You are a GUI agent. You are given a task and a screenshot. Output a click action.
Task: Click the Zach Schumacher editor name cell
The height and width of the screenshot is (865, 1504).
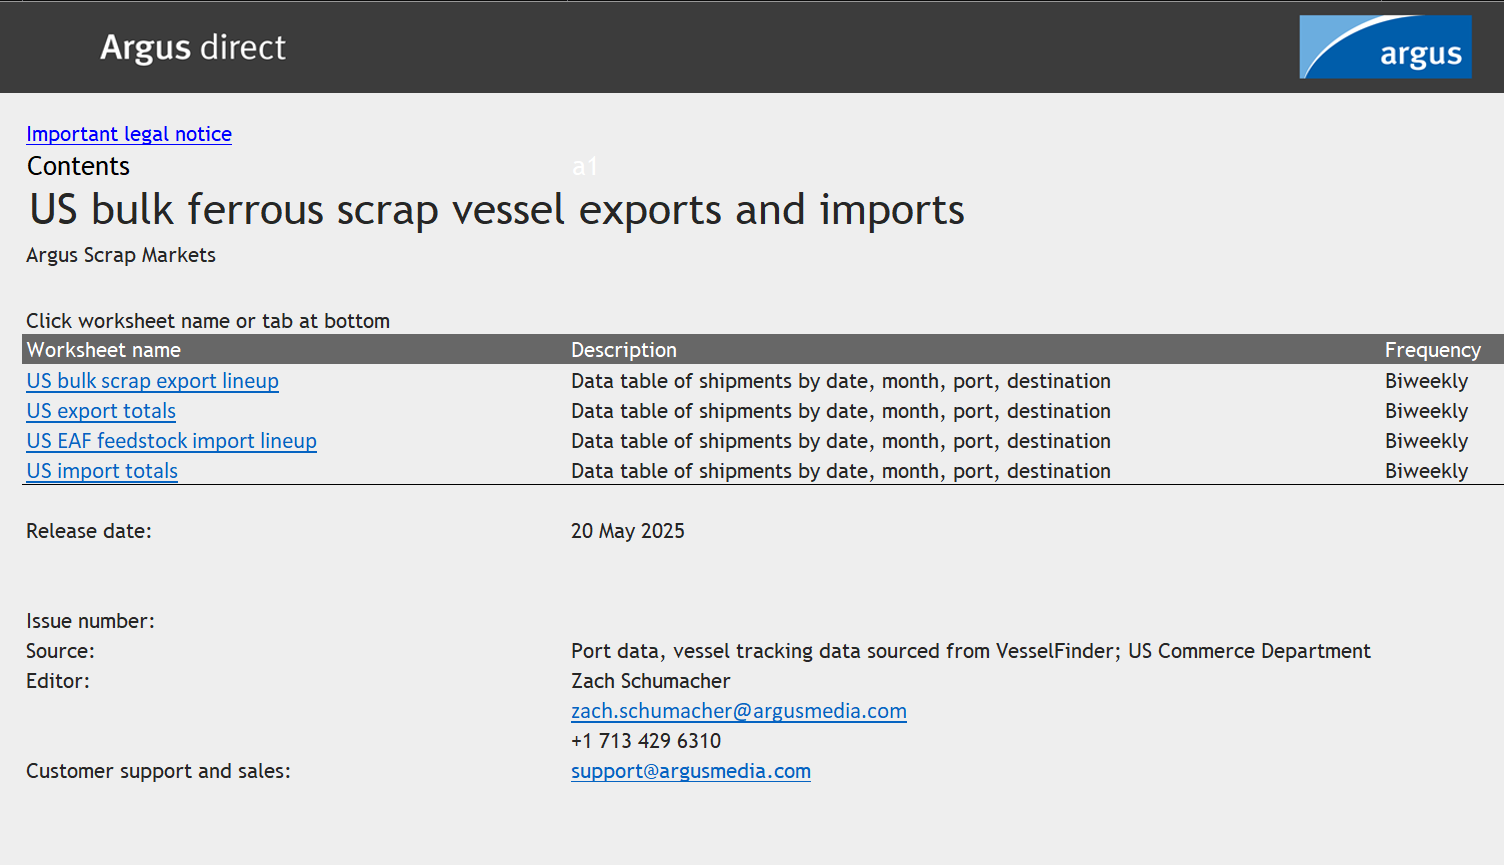coord(650,681)
